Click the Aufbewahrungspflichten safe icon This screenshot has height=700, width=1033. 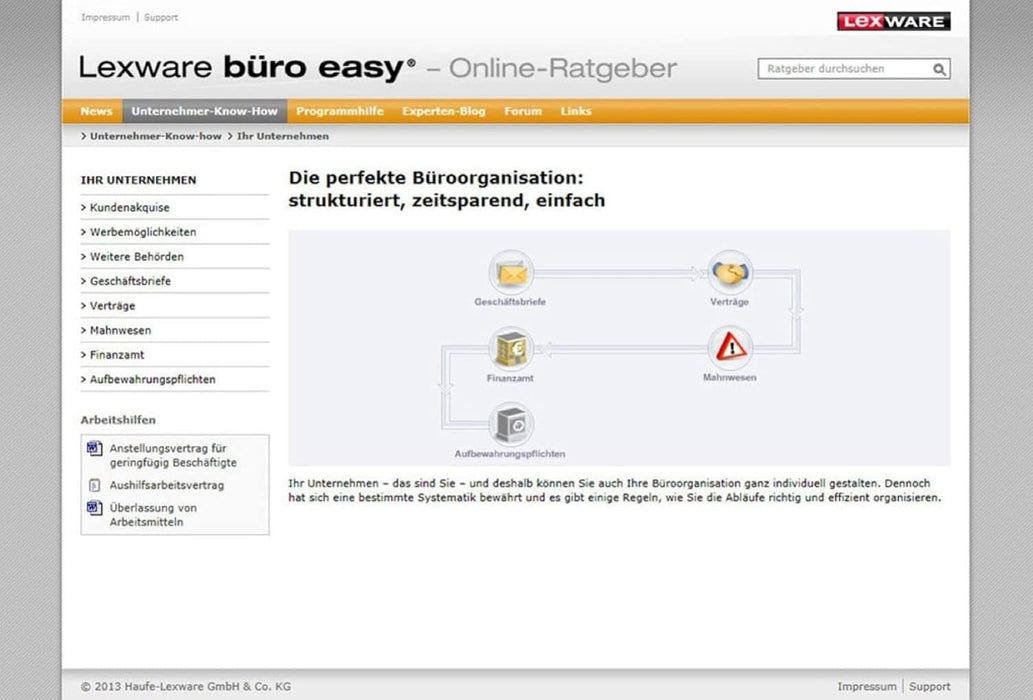click(x=511, y=425)
